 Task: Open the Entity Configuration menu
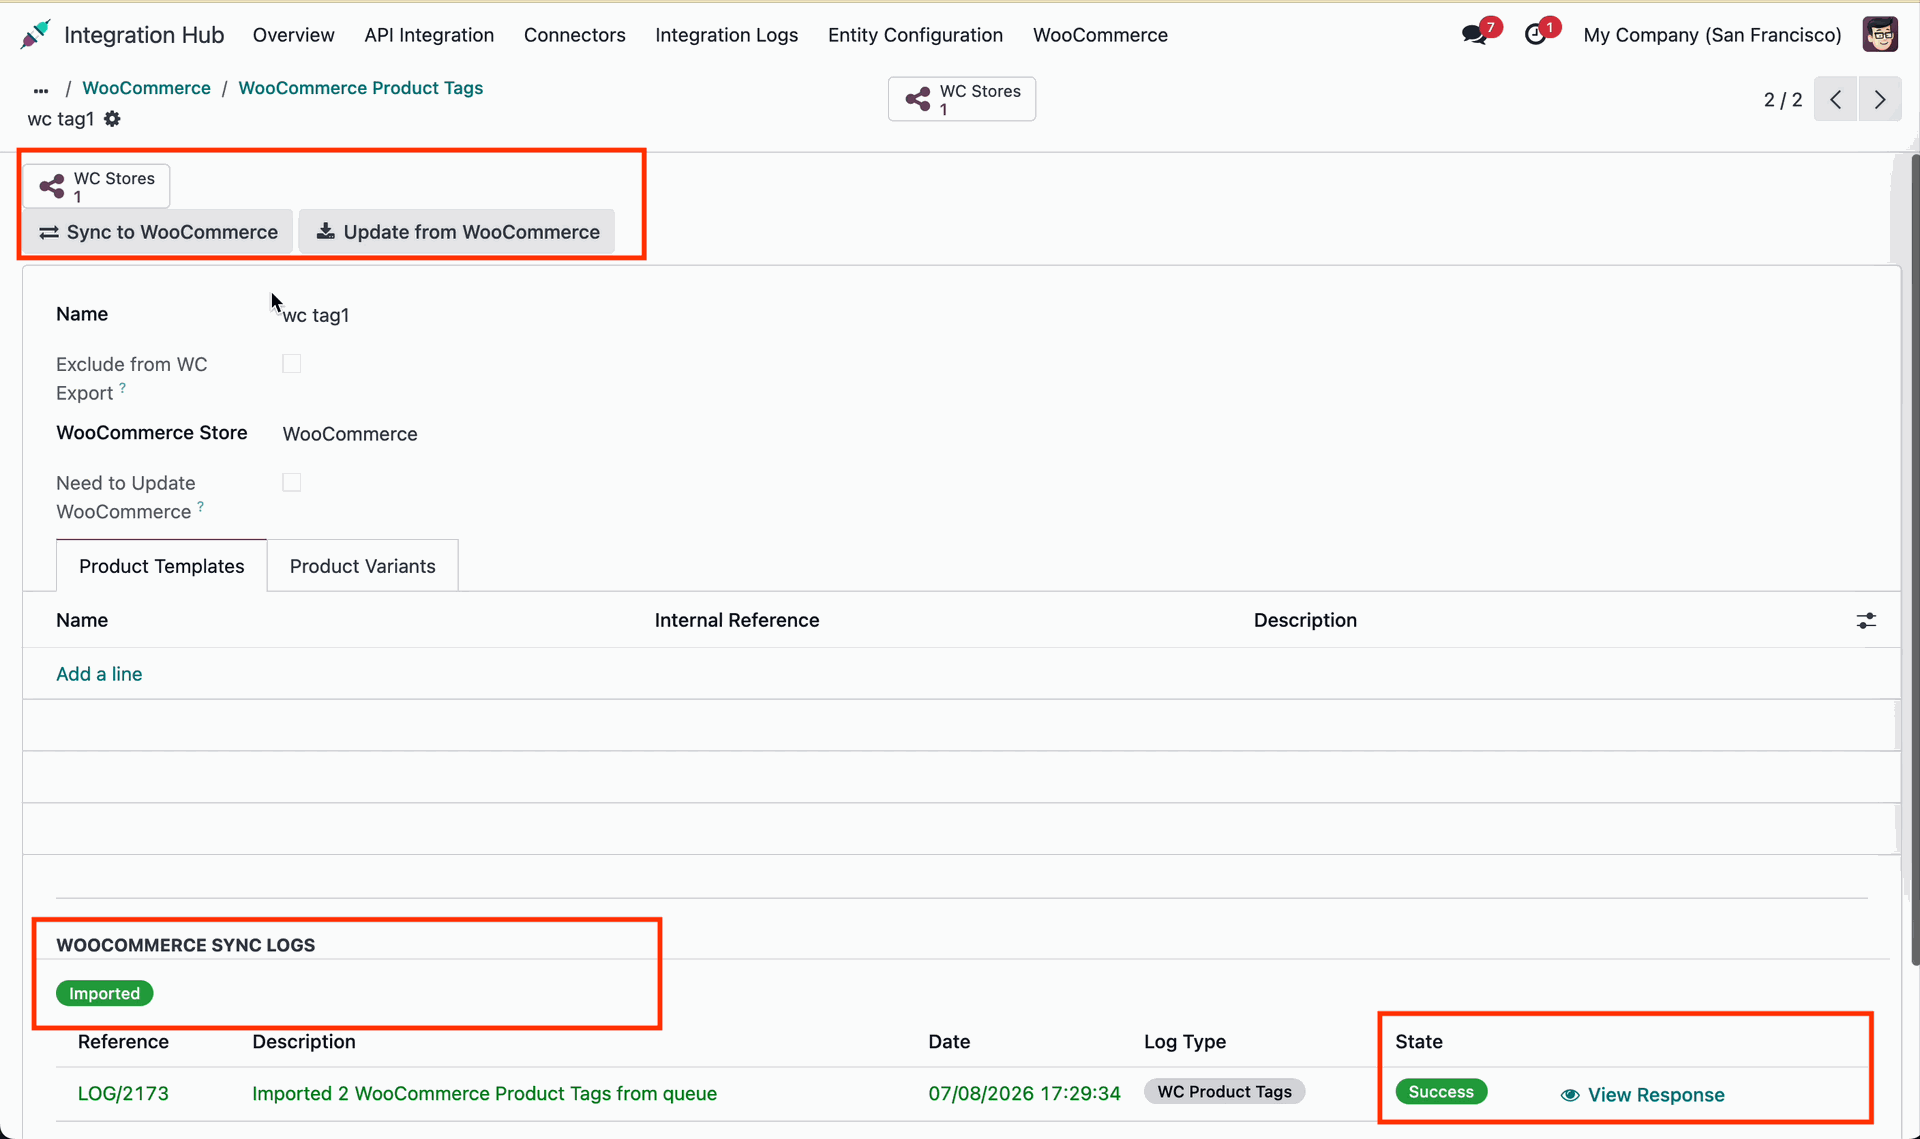click(915, 35)
